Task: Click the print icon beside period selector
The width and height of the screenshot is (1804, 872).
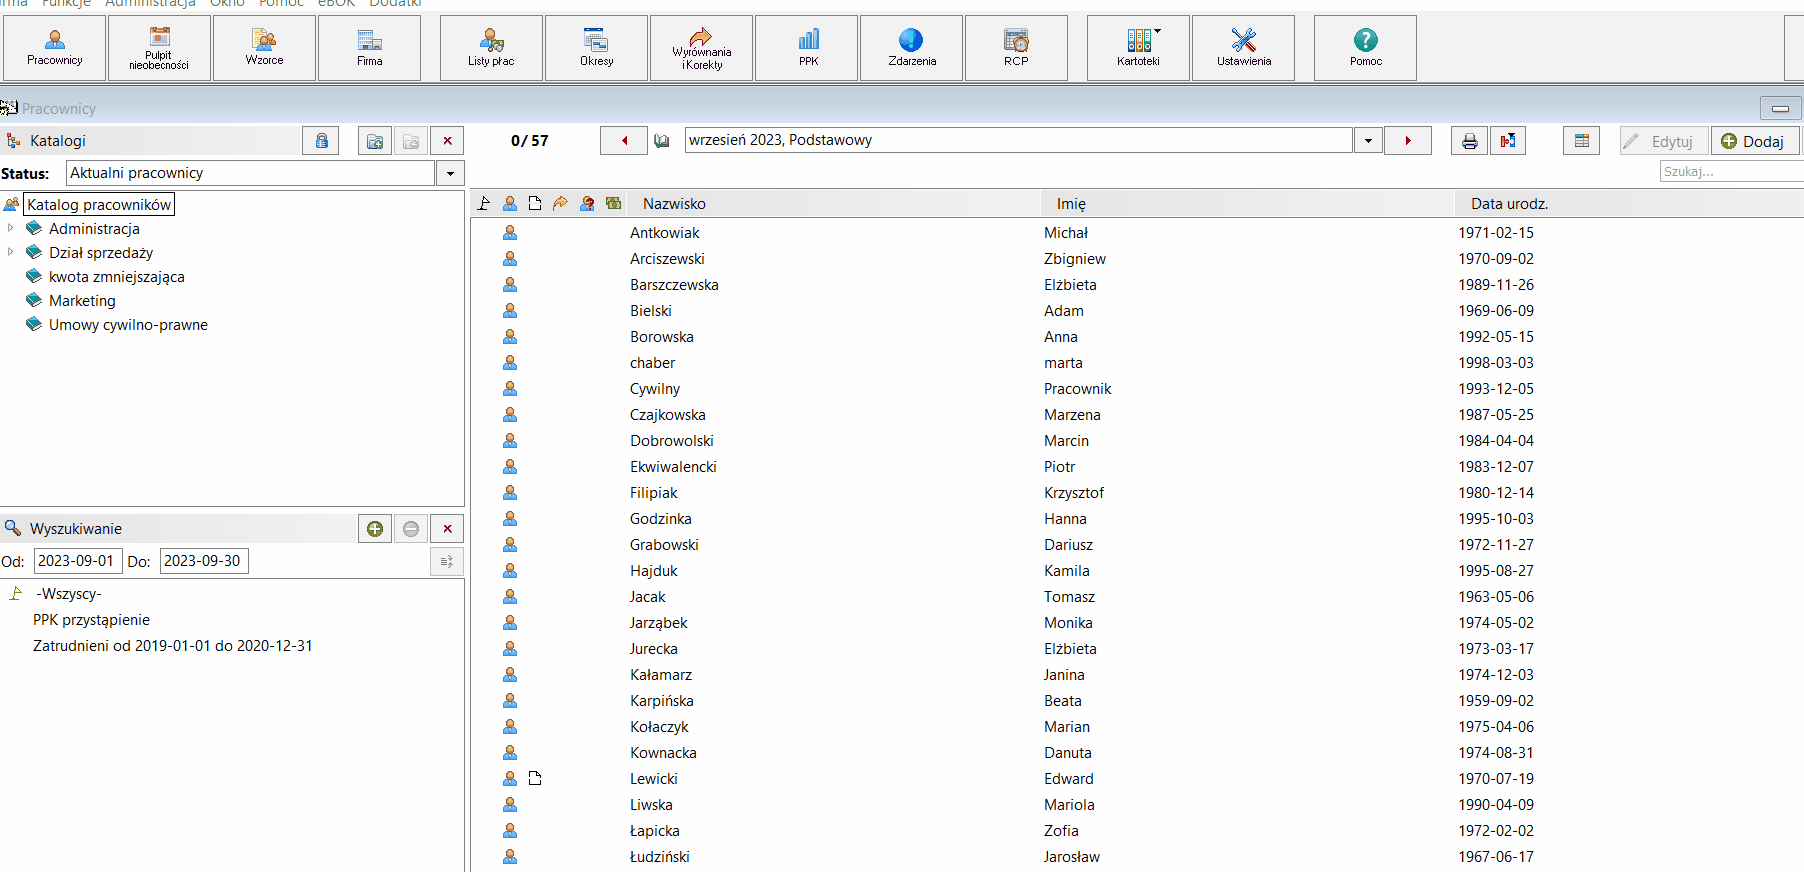Action: 1469,141
